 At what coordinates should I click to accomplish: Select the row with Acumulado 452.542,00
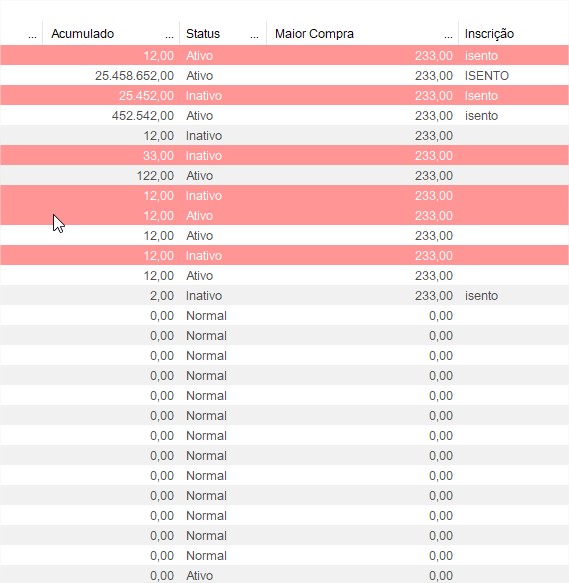coord(284,116)
